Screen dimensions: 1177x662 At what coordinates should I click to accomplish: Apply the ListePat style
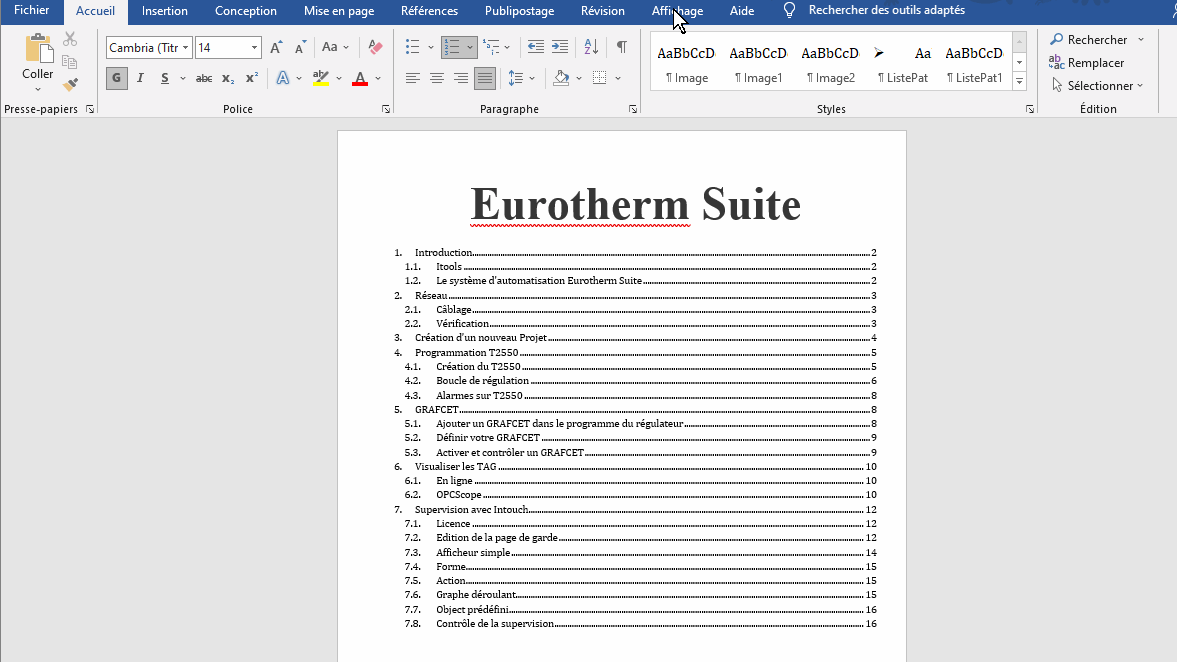point(903,64)
